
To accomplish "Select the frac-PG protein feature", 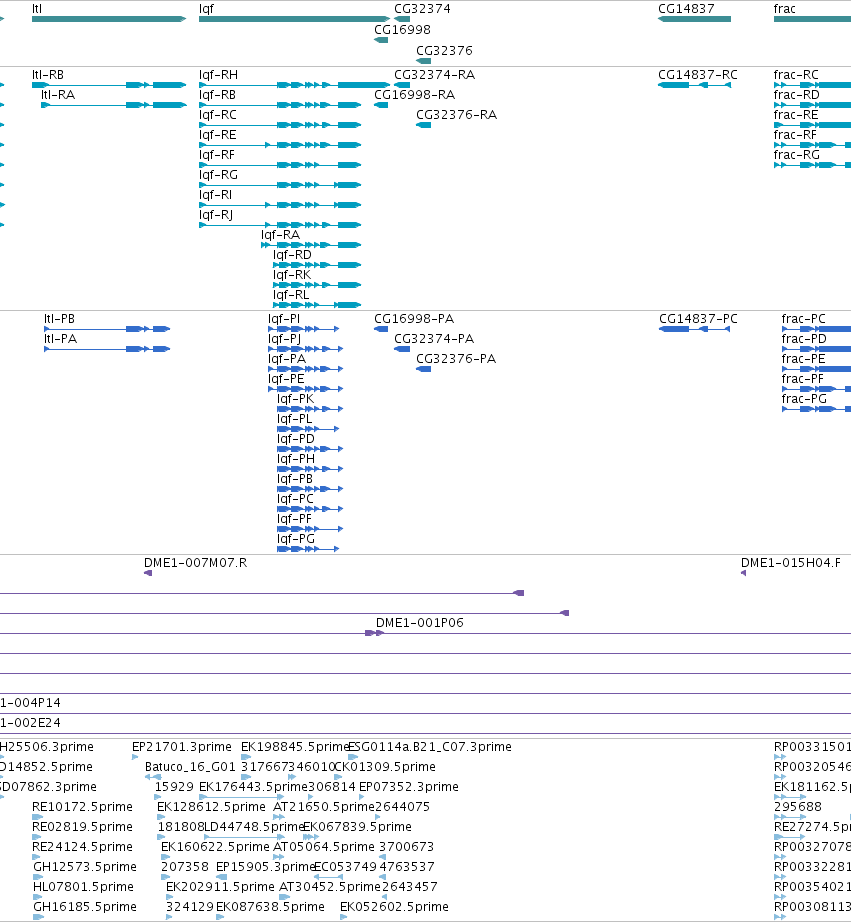I will 816,409.
